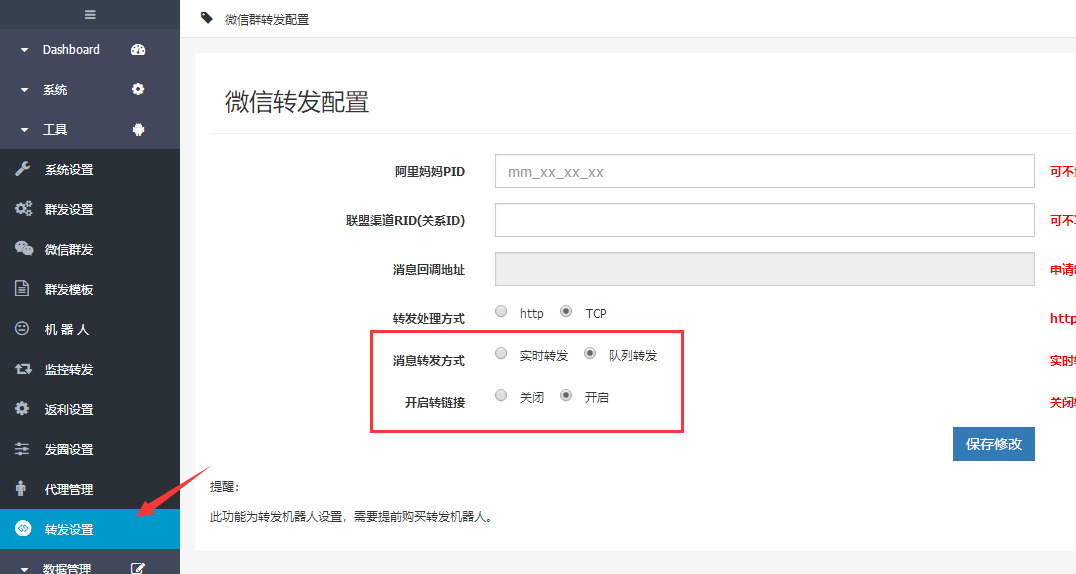Click the retweet icon beside 监控转发
The image size is (1076, 574).
click(23, 369)
